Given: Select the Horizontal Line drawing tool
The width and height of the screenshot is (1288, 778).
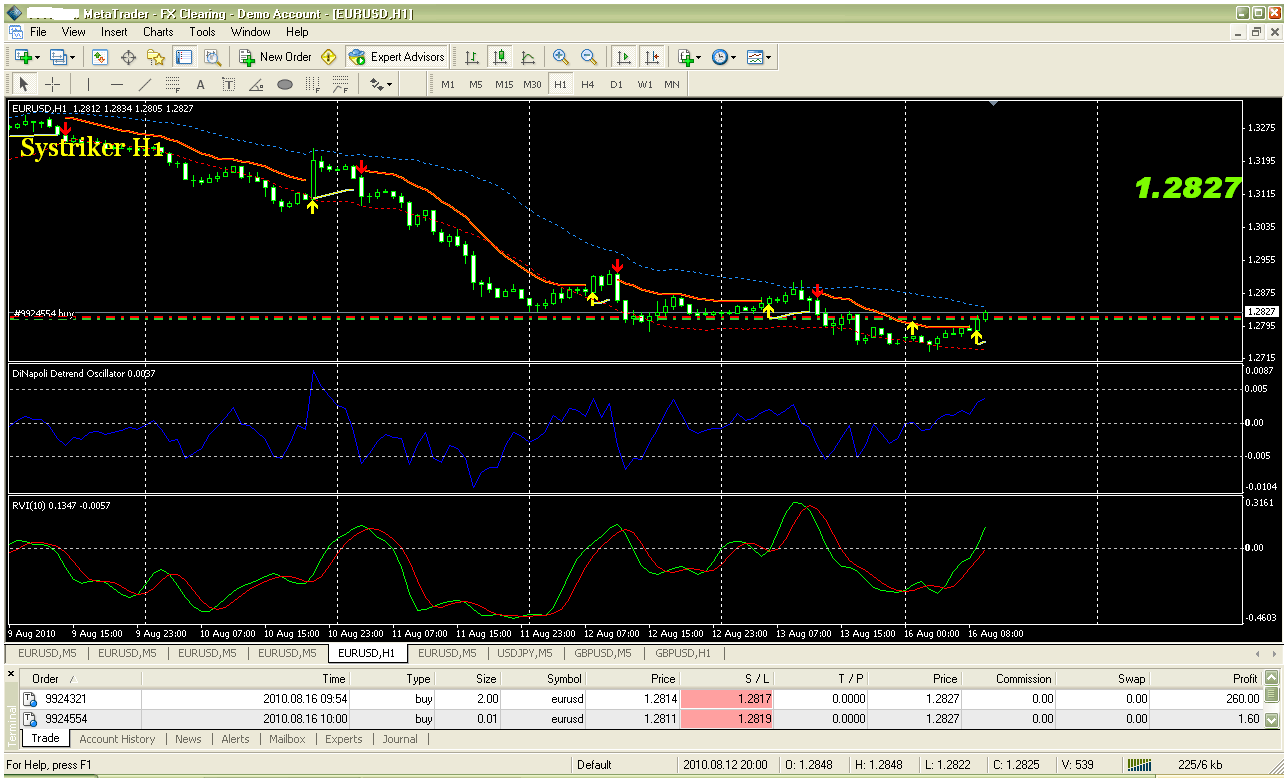Looking at the screenshot, I should (116, 84).
